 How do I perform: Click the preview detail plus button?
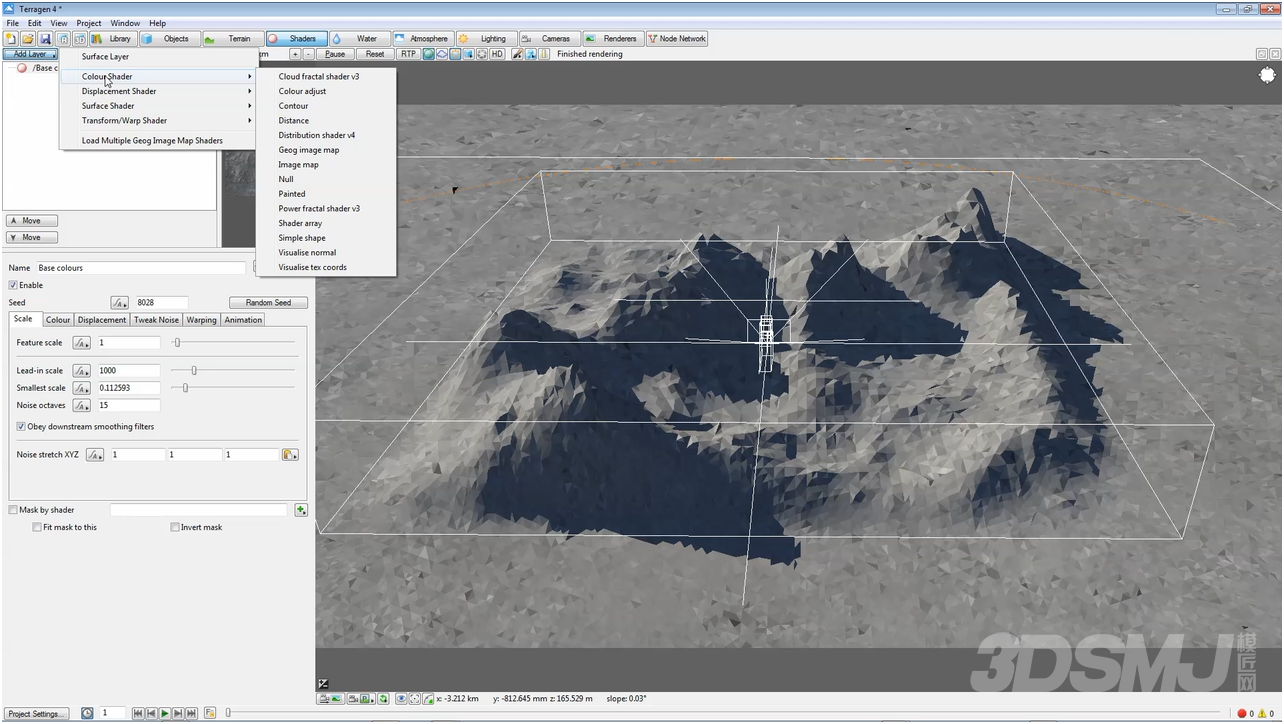click(x=295, y=54)
